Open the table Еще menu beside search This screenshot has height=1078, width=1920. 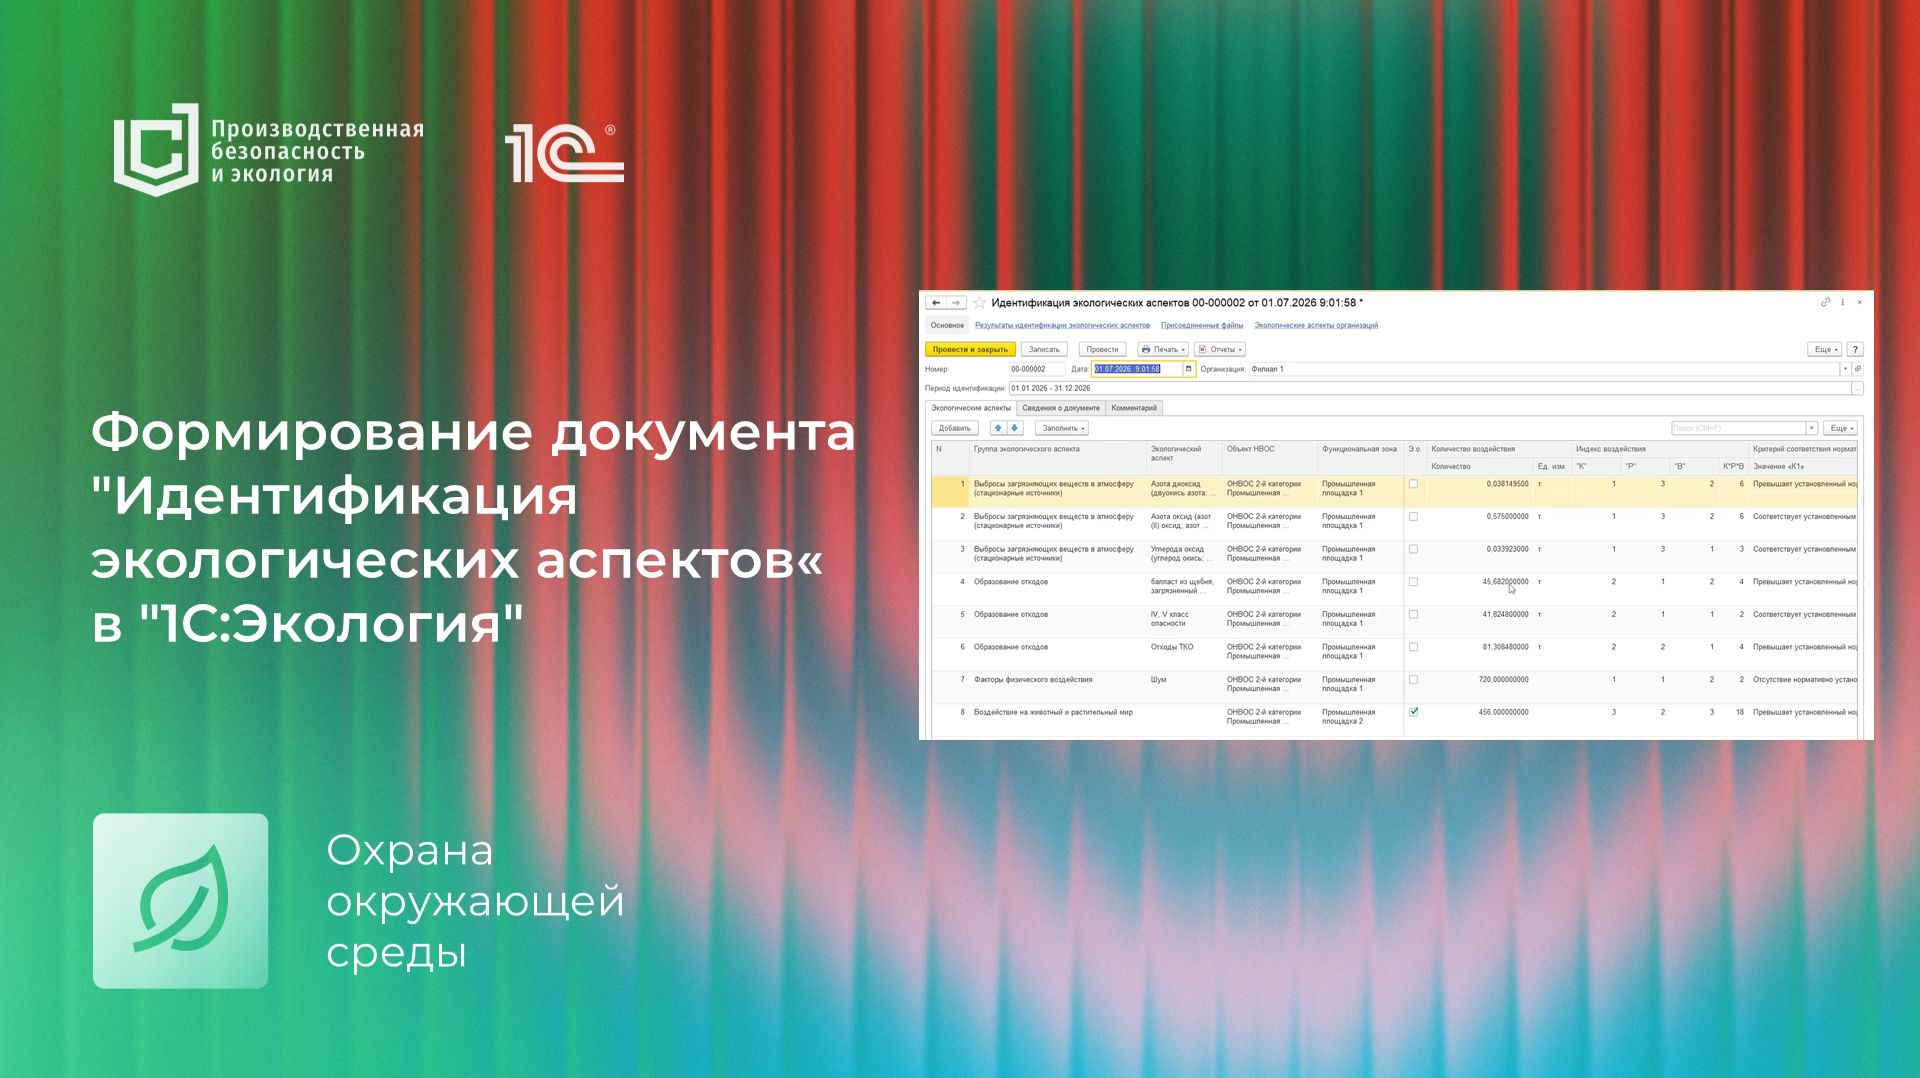pos(1841,428)
